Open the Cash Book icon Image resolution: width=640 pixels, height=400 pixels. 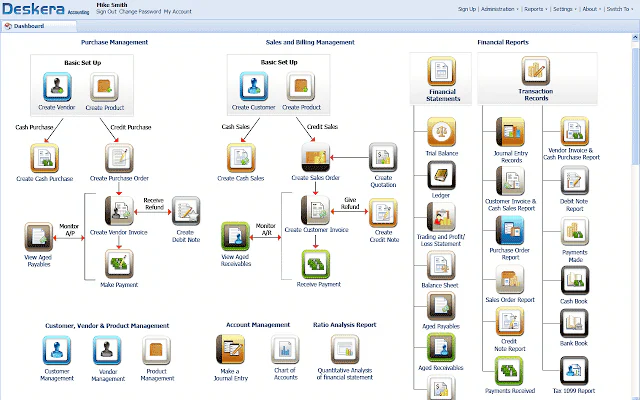pos(575,280)
